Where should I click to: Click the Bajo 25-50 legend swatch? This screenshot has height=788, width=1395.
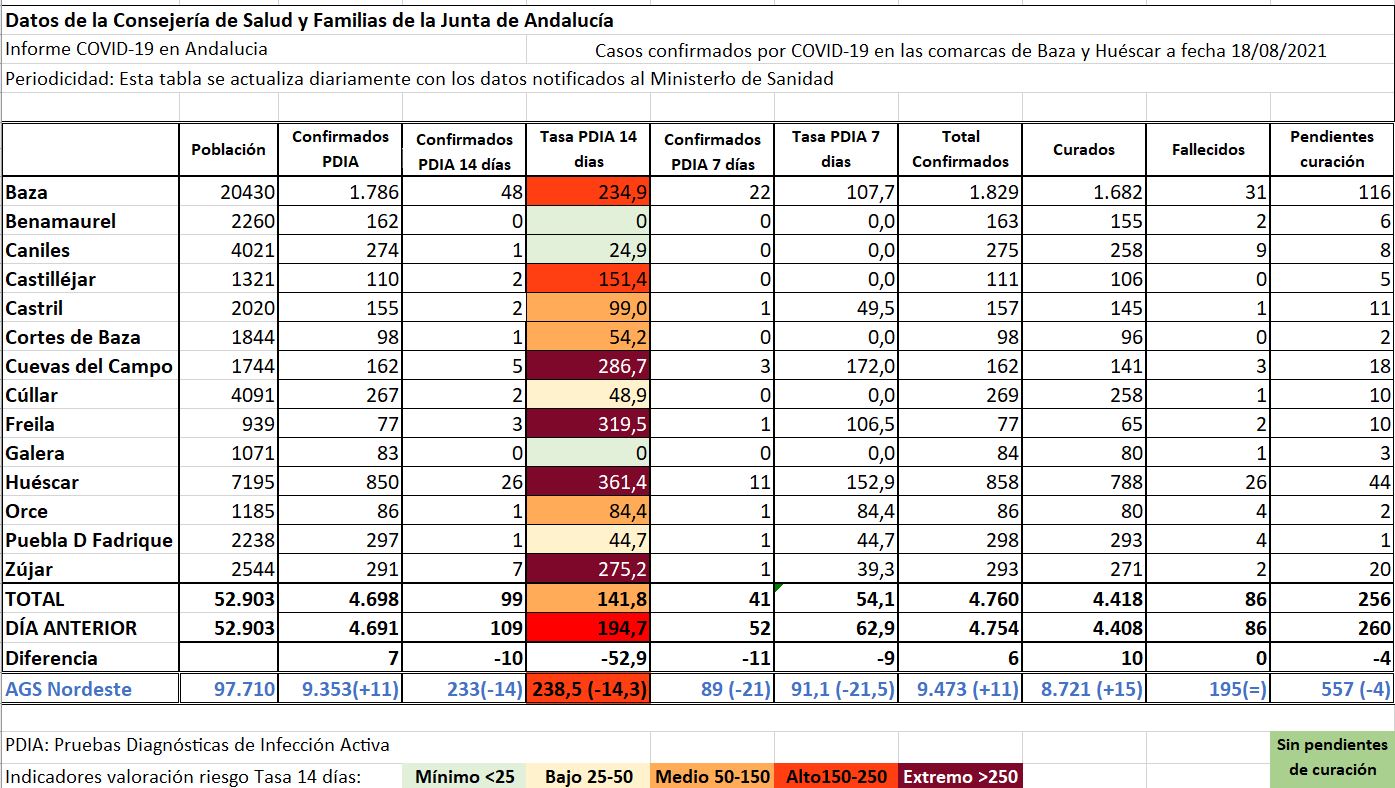(589, 776)
